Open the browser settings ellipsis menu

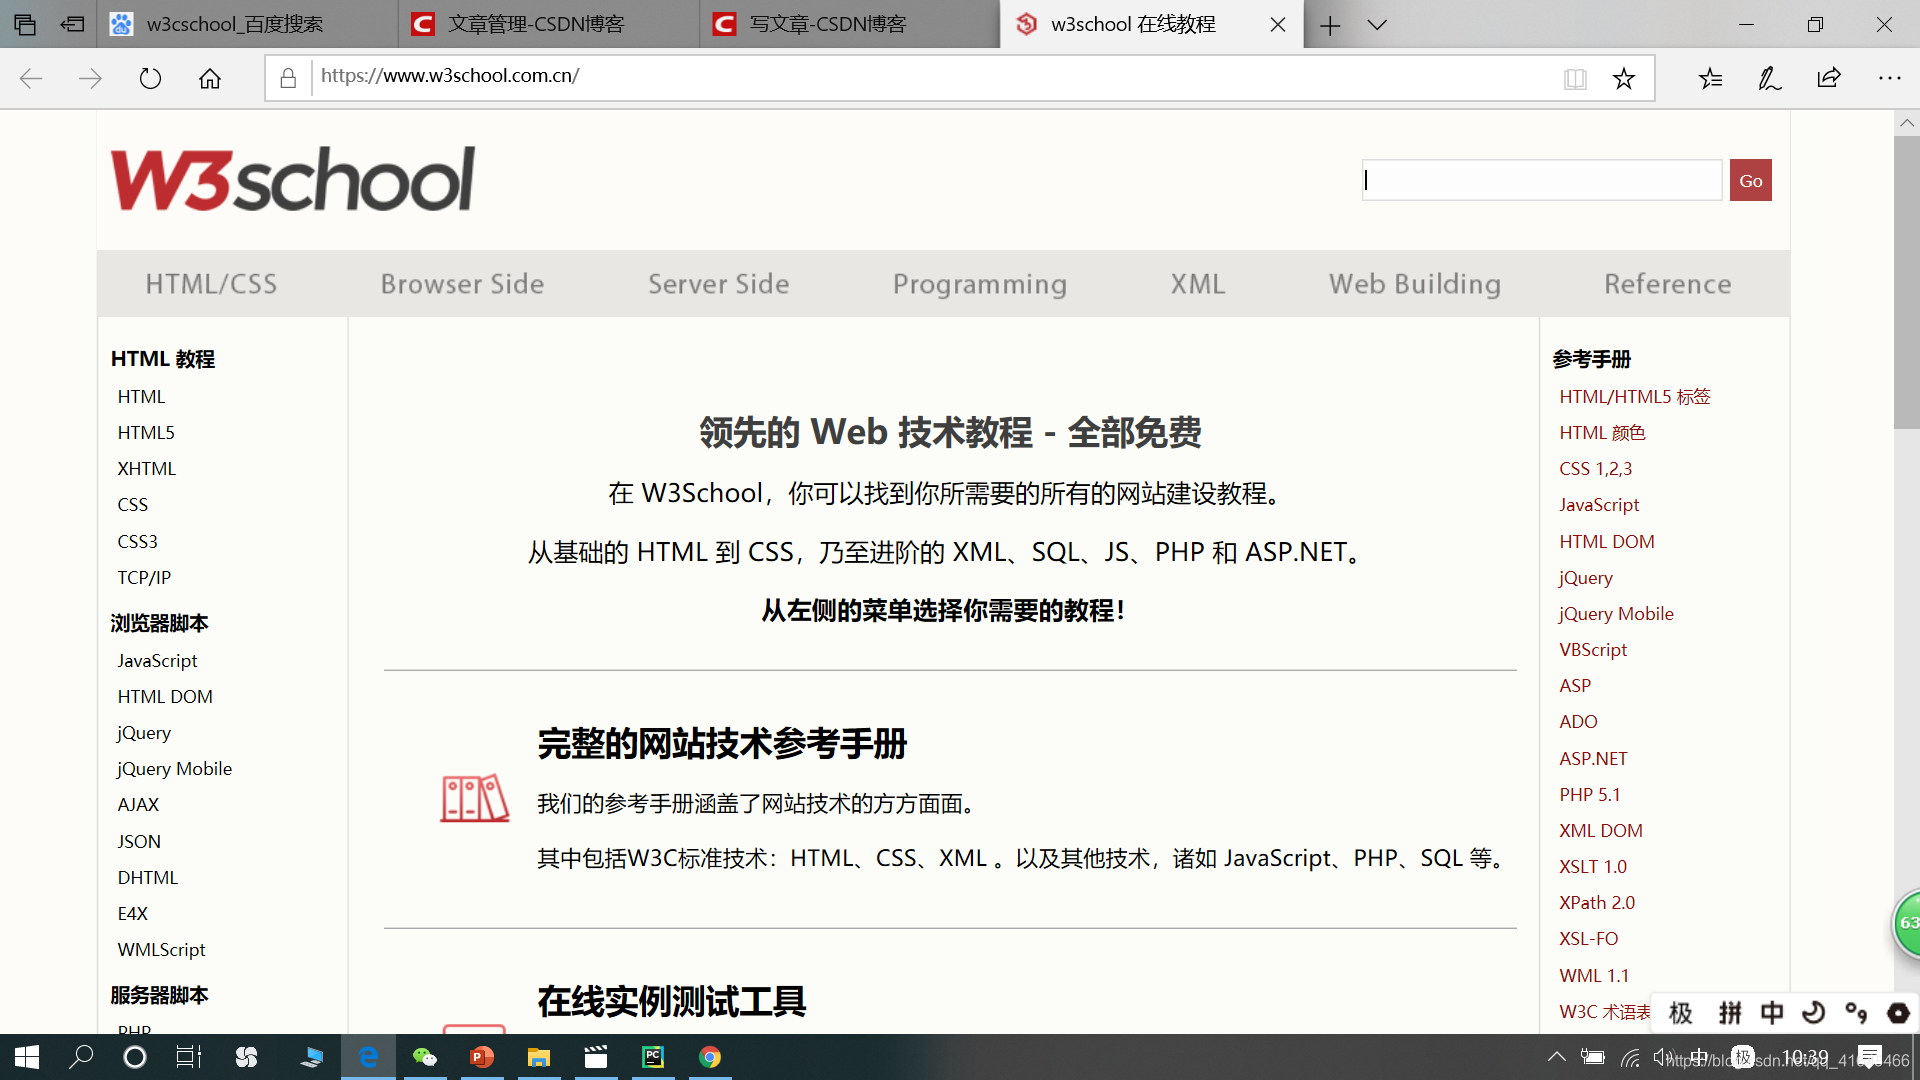[1889, 78]
